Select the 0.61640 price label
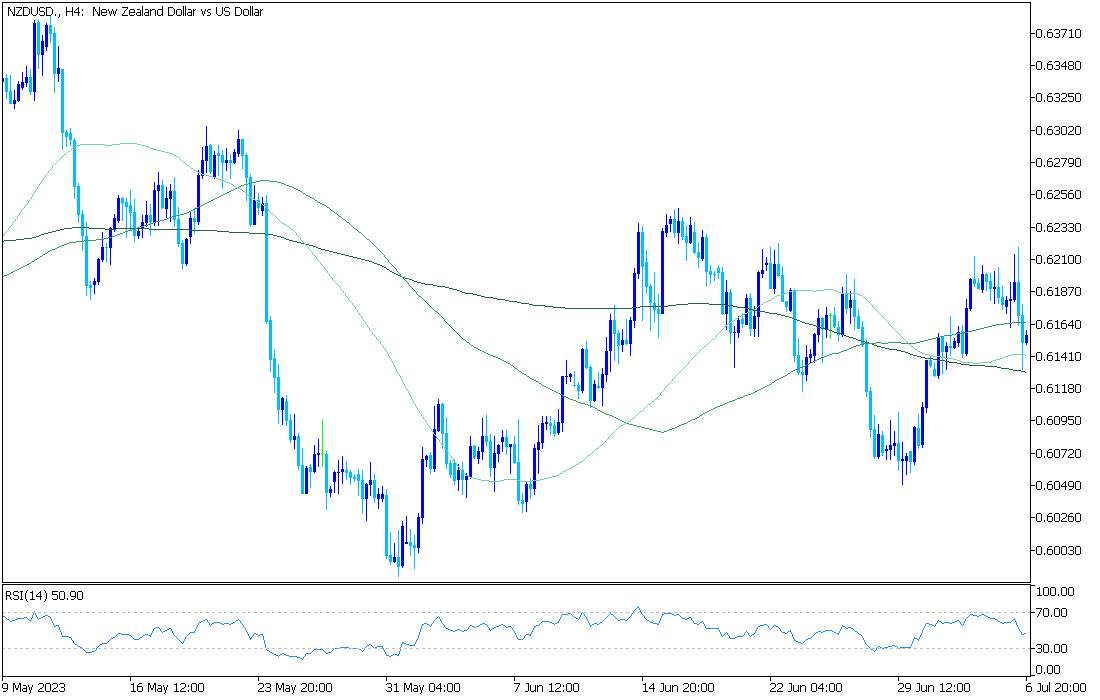The height and width of the screenshot is (700, 1100). tap(1059, 324)
